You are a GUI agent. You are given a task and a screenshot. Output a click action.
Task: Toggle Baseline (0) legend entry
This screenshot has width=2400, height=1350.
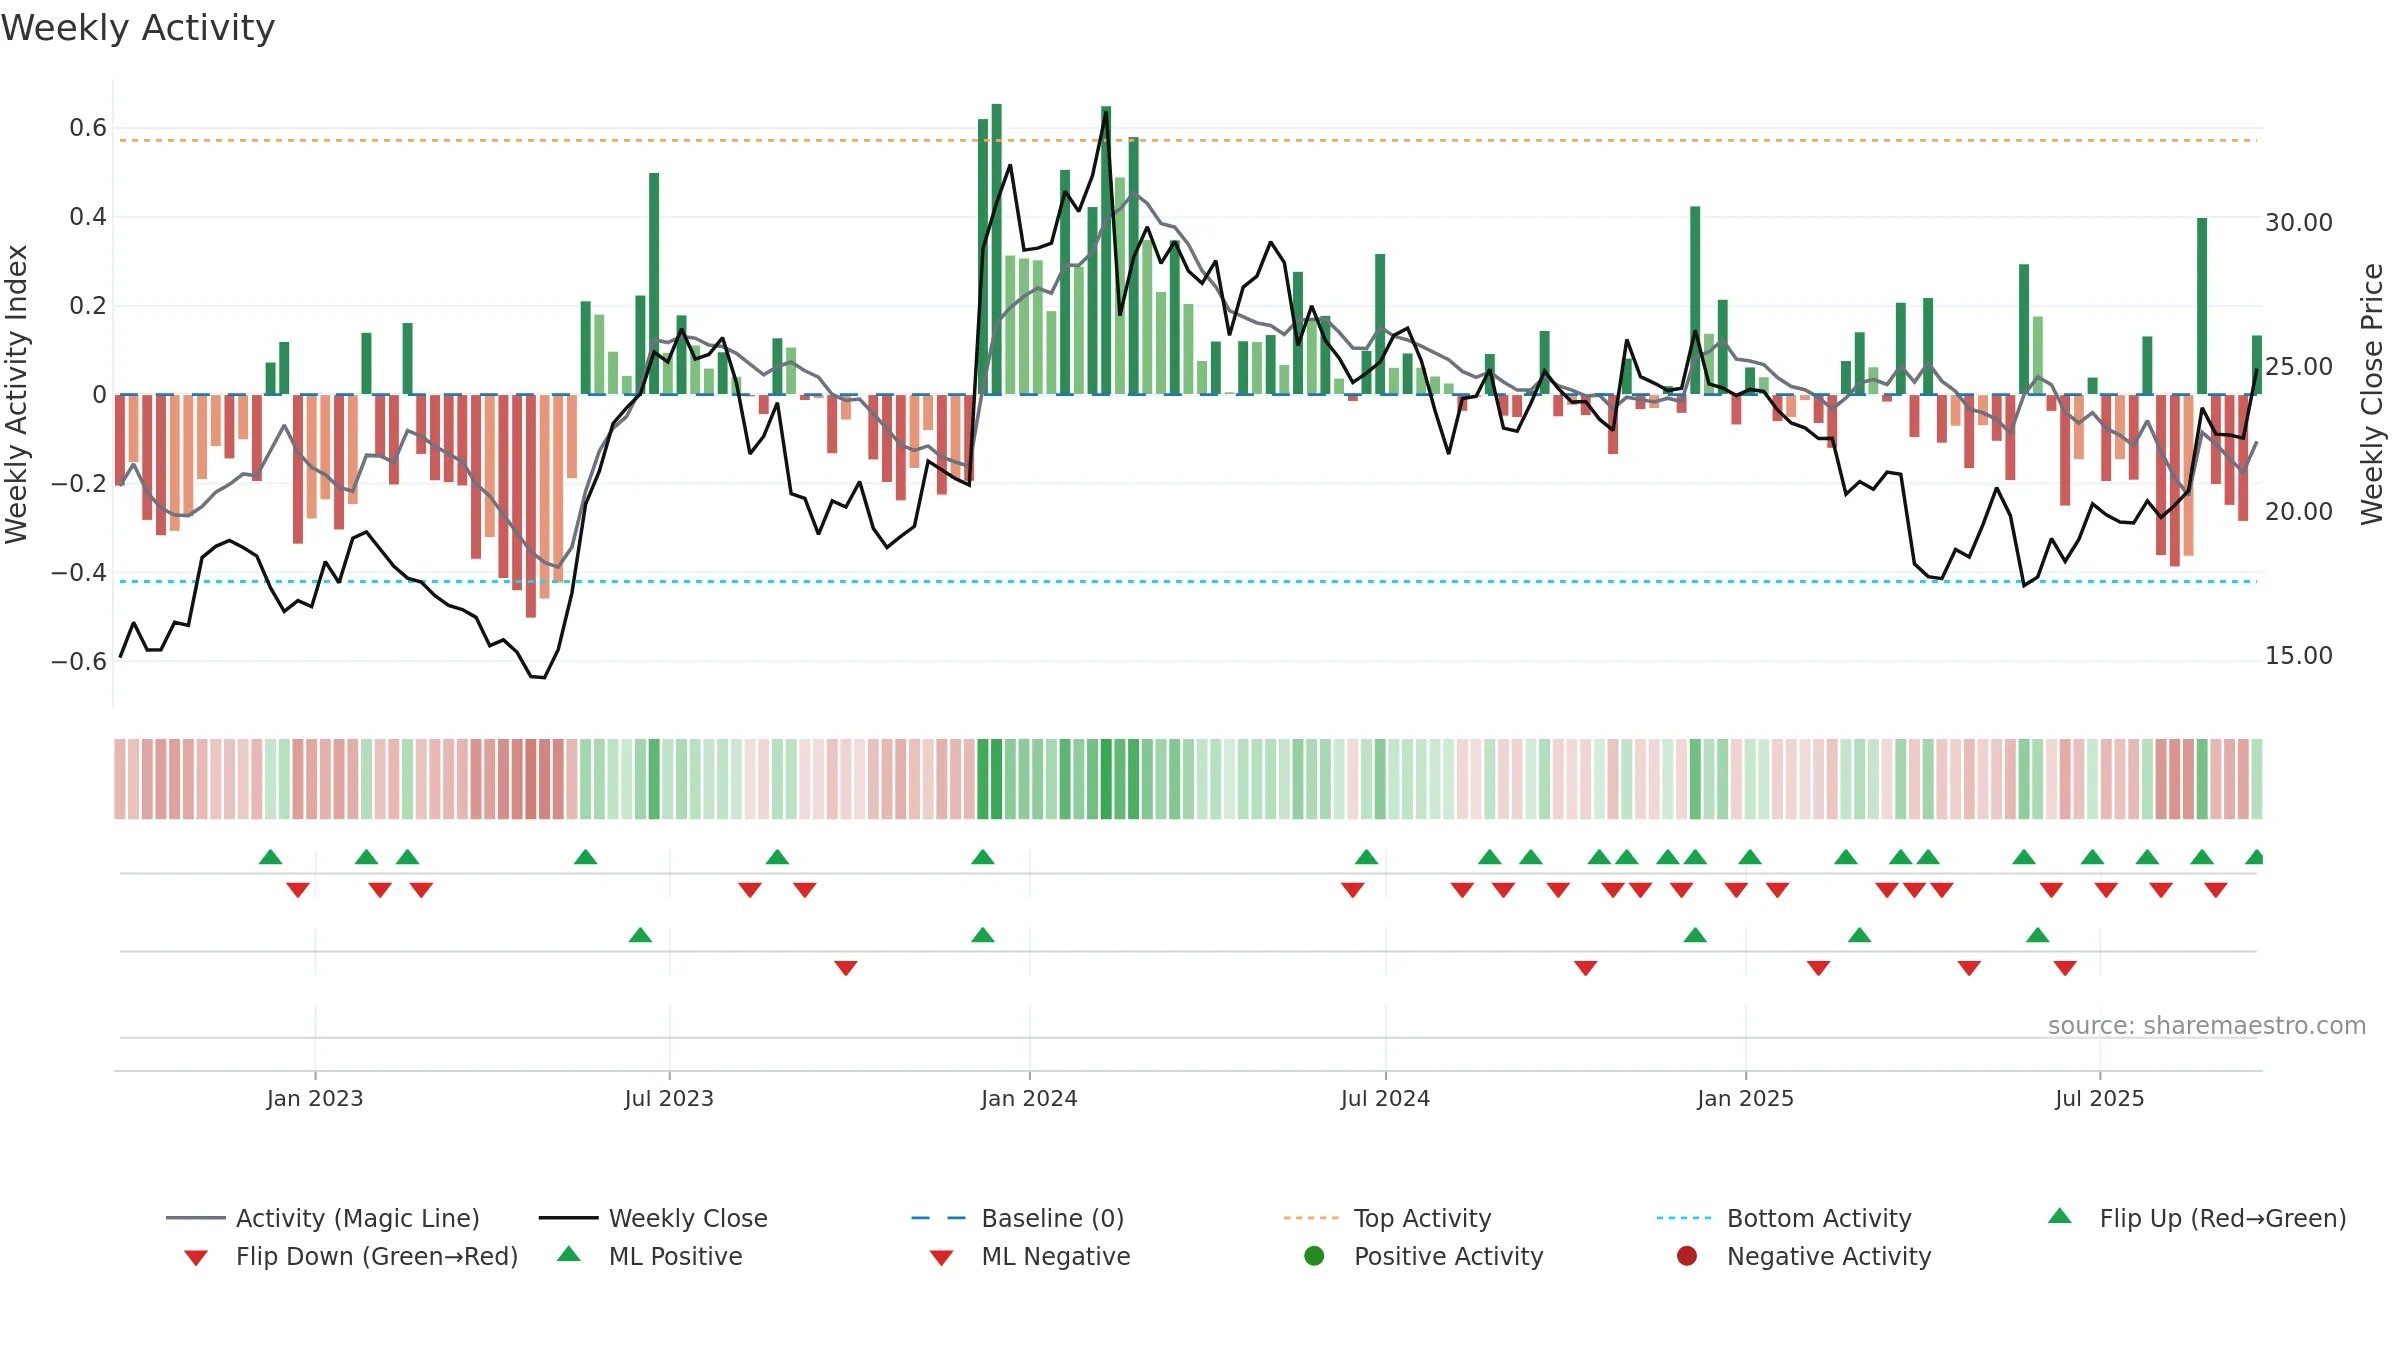point(1018,1218)
